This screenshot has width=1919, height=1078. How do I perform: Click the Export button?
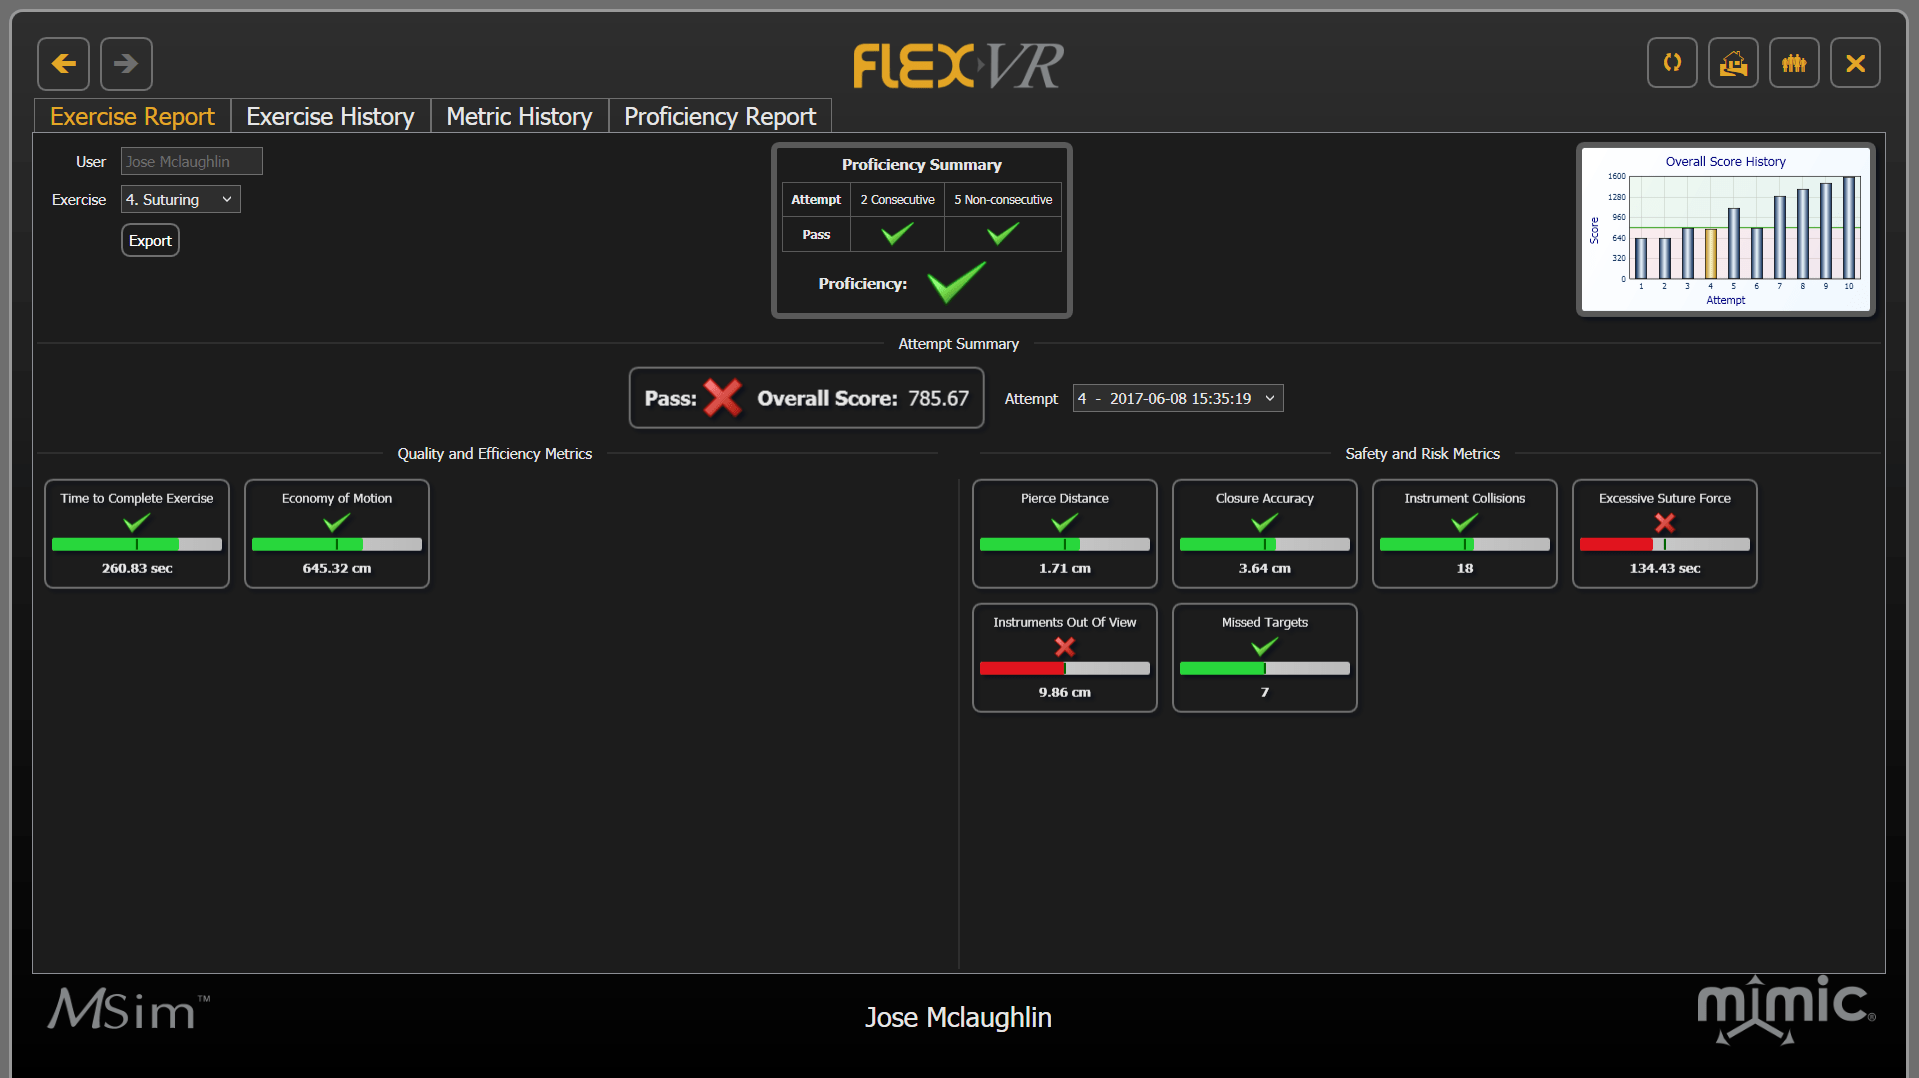(x=150, y=240)
